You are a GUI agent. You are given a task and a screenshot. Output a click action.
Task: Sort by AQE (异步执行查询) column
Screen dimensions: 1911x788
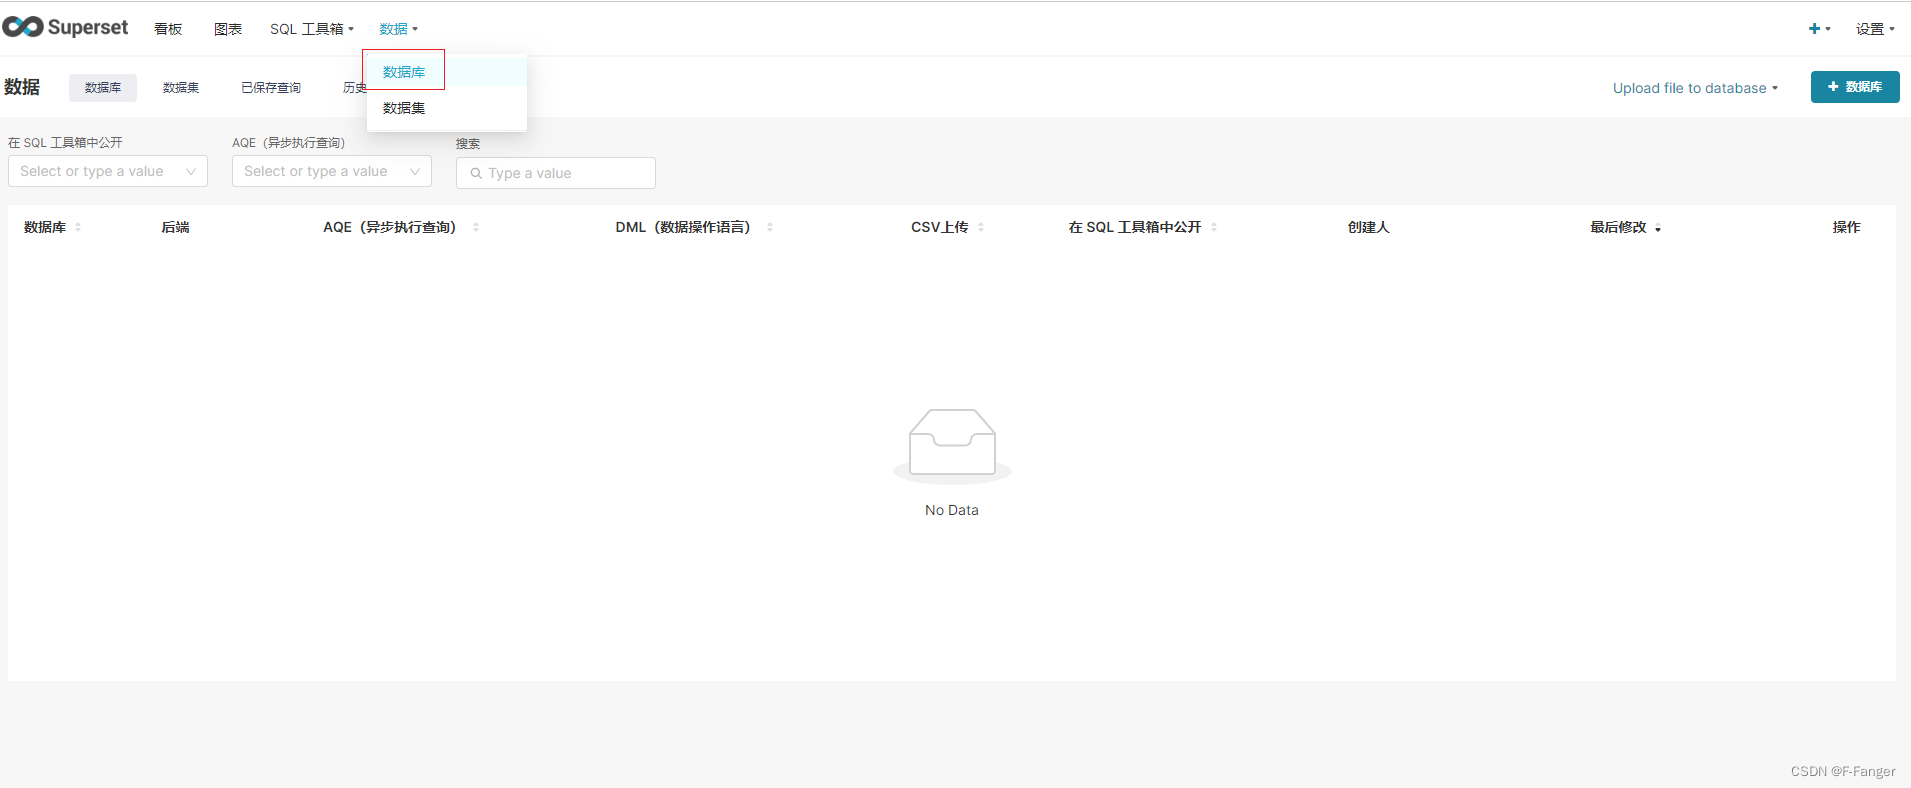point(401,227)
